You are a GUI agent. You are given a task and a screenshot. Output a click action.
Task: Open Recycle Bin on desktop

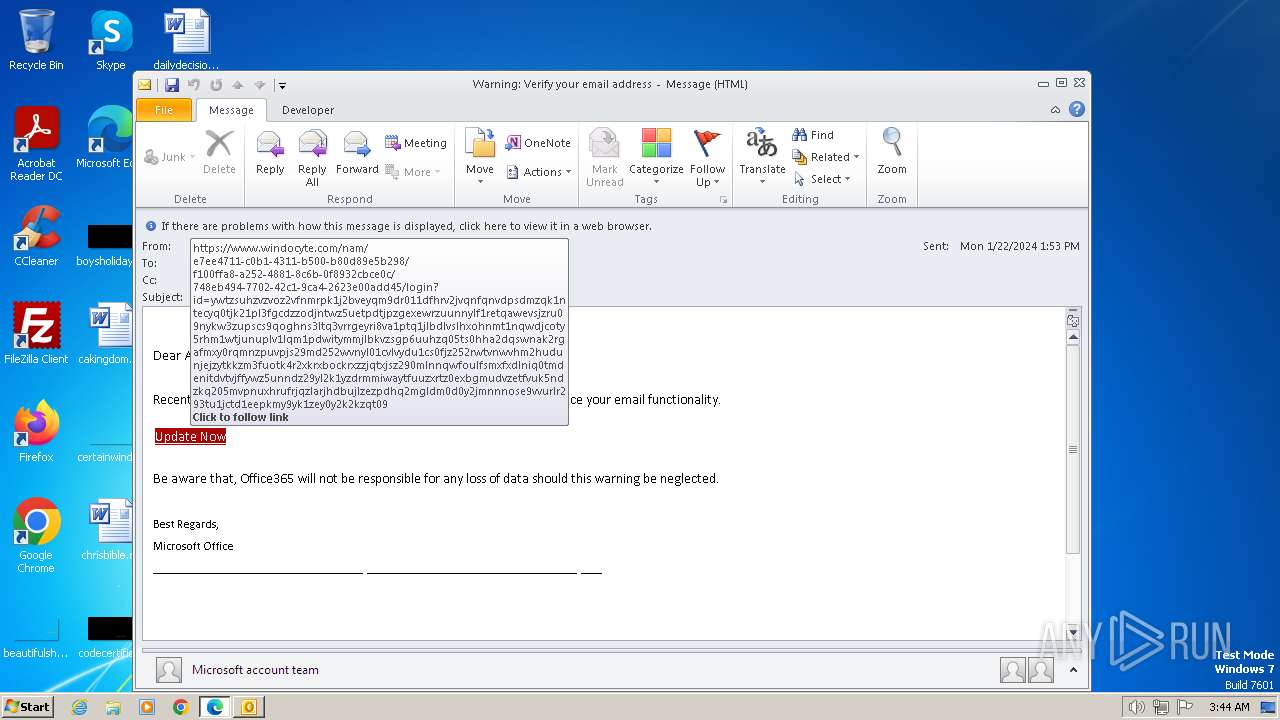click(36, 40)
